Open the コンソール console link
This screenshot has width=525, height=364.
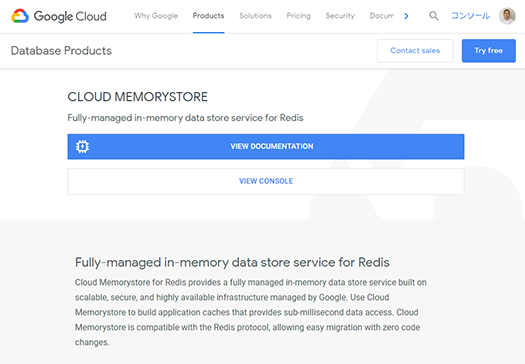click(x=470, y=16)
